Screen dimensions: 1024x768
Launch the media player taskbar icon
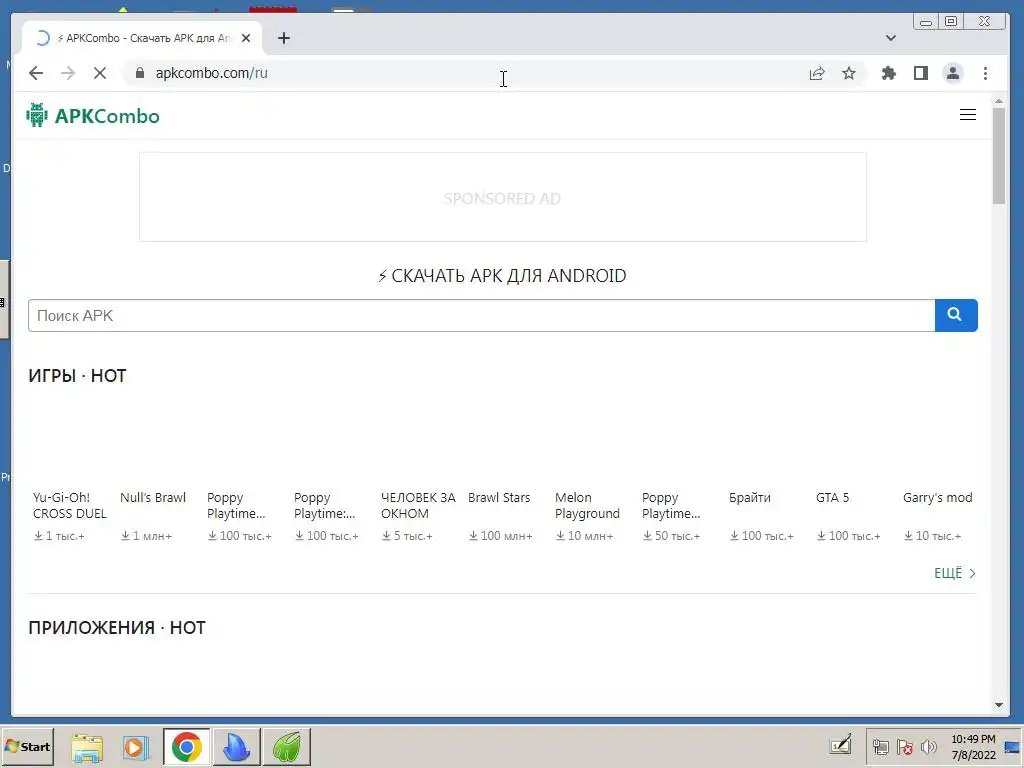pos(136,746)
